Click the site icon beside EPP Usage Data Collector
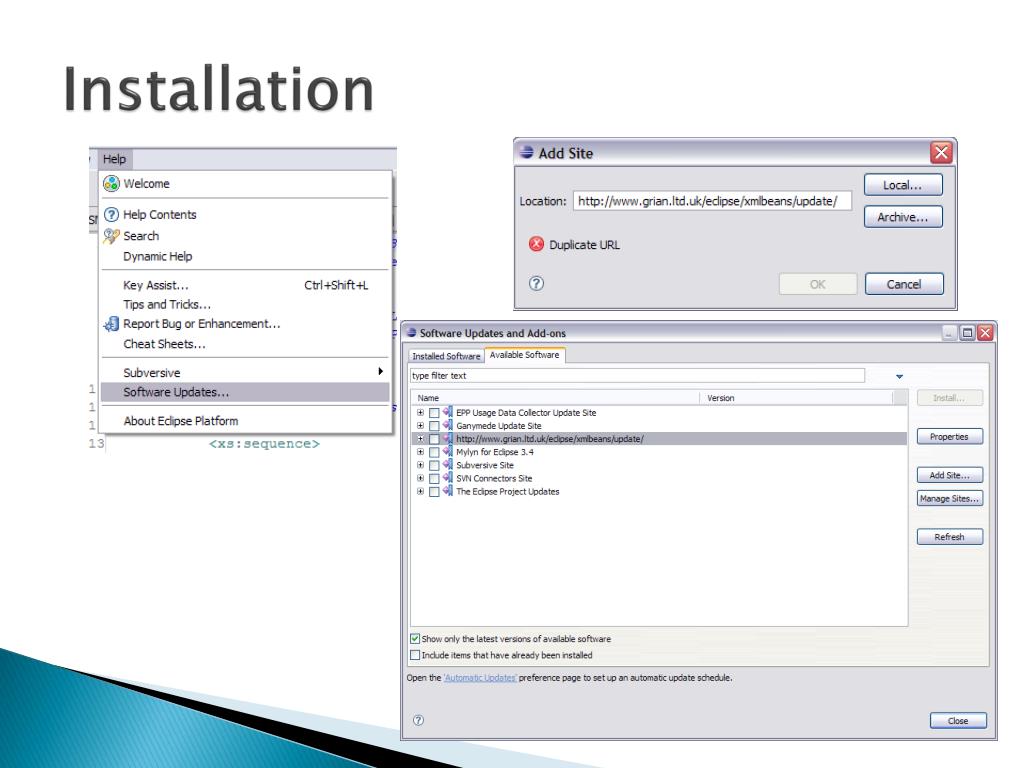The width and height of the screenshot is (1024, 768). point(447,412)
